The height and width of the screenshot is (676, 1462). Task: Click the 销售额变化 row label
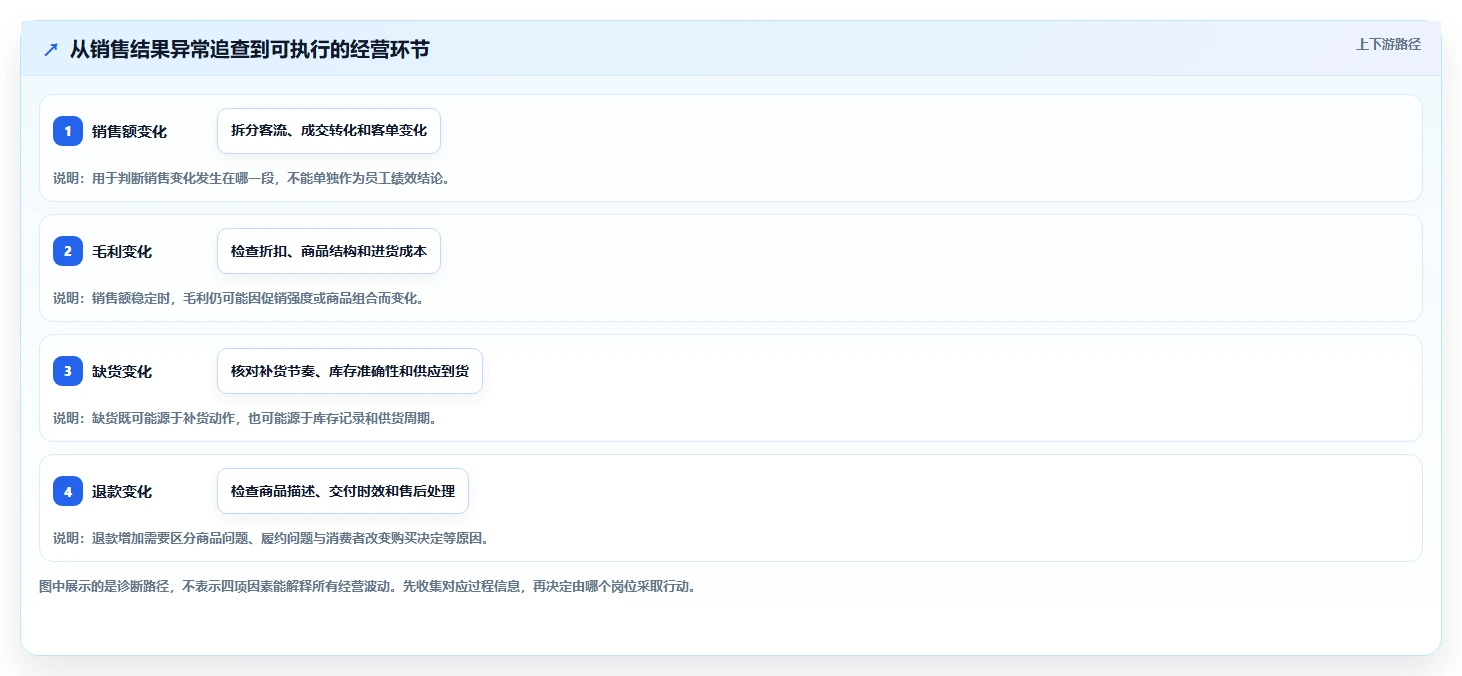(x=129, y=131)
